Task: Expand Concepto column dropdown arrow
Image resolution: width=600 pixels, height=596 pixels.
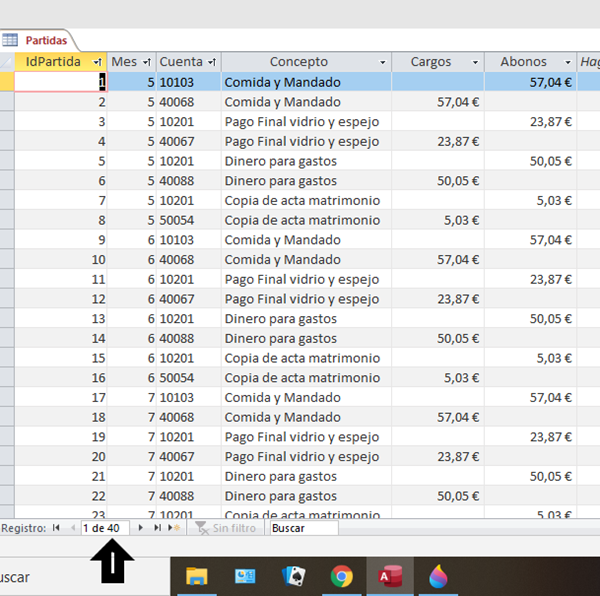Action: (382, 62)
